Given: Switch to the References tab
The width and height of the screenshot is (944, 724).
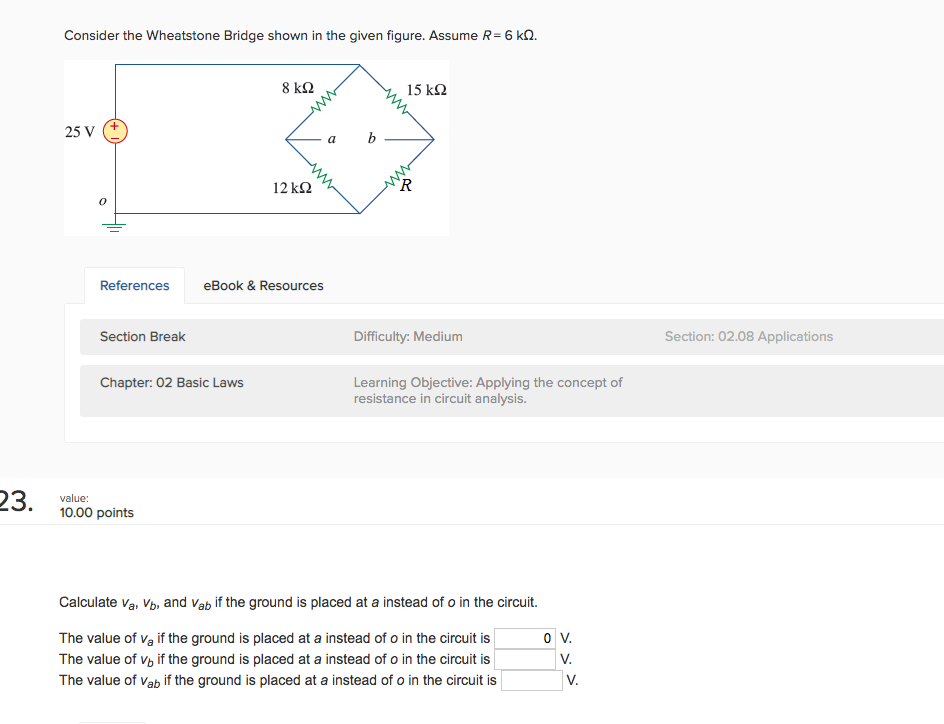Looking at the screenshot, I should tap(134, 285).
